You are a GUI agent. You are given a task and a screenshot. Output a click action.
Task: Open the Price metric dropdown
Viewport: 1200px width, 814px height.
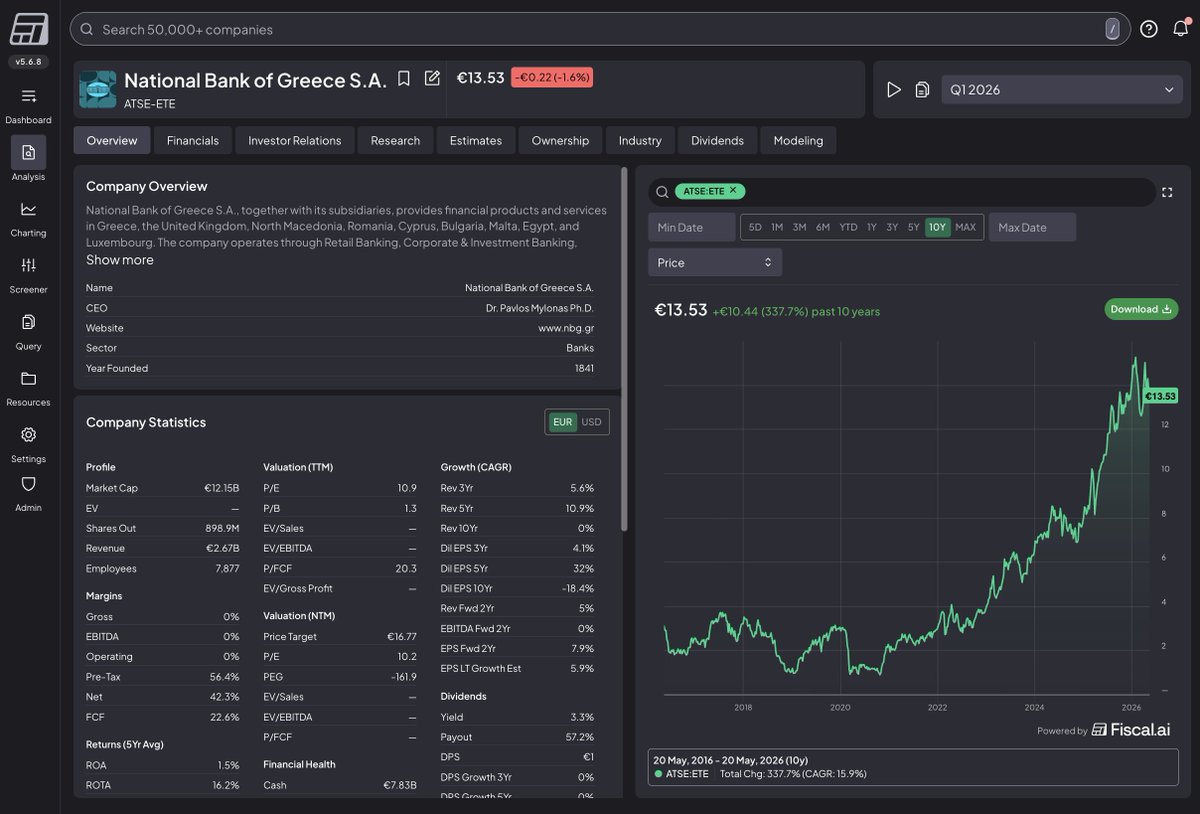715,263
